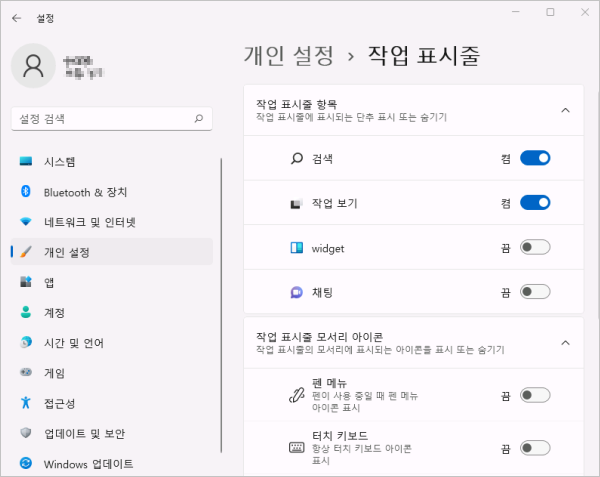600x477 pixels.
Task: Click the 펜 메뉴 title text
Action: pos(329,383)
